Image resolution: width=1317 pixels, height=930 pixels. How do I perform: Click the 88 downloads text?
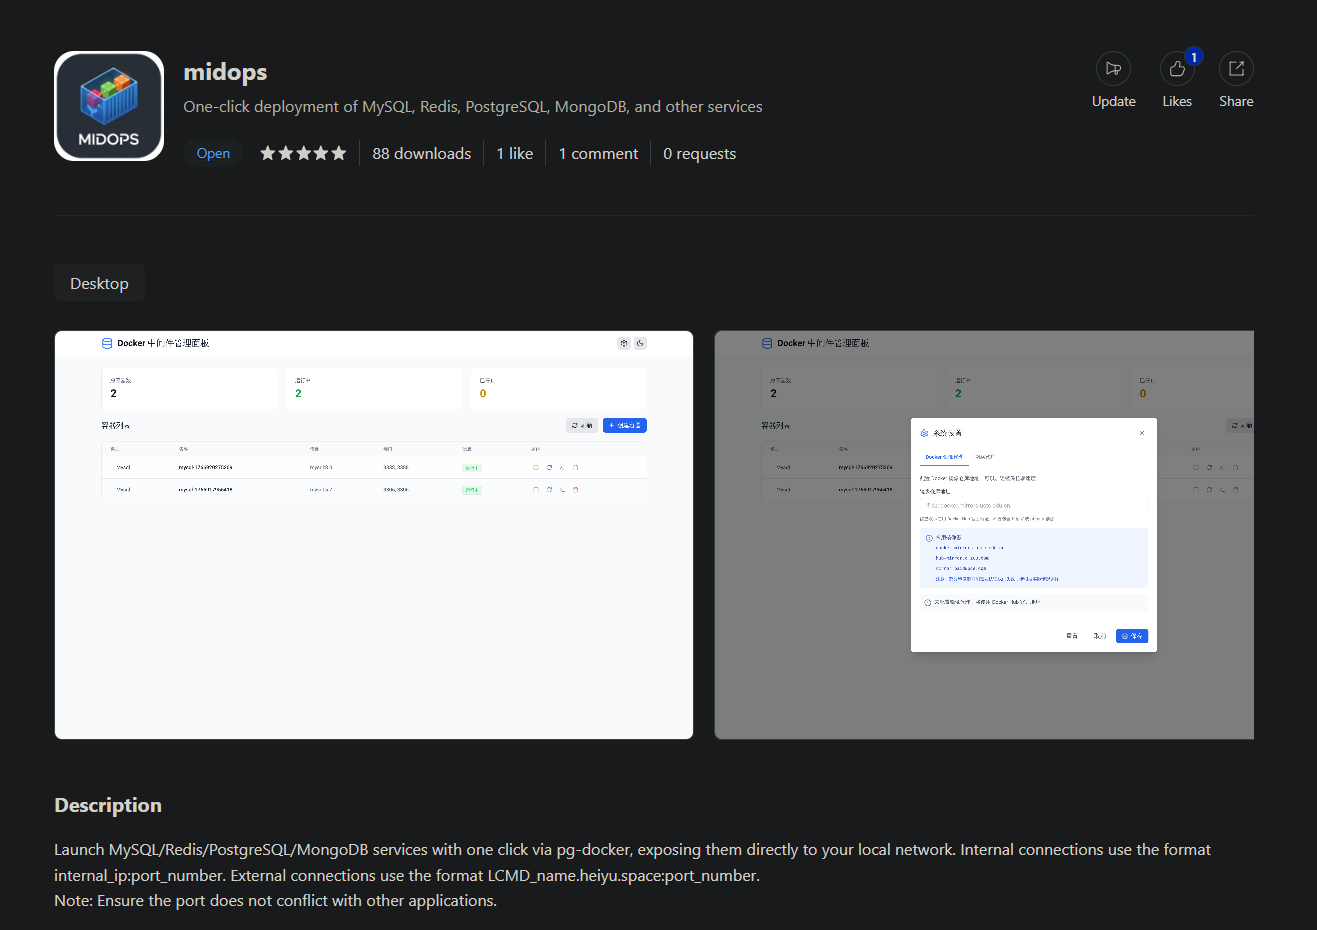422,153
